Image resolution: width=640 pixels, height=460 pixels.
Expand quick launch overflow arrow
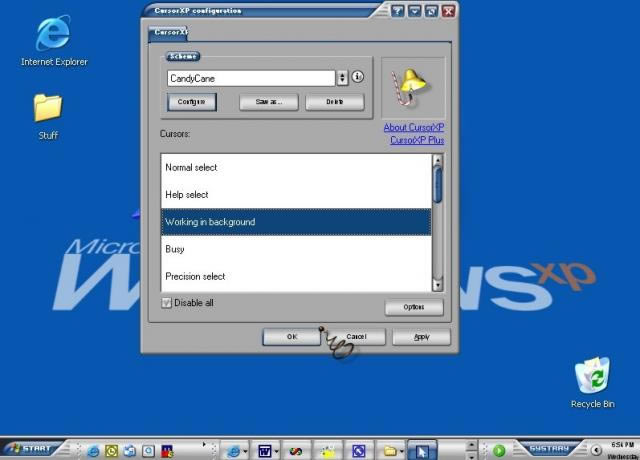tap(204, 444)
